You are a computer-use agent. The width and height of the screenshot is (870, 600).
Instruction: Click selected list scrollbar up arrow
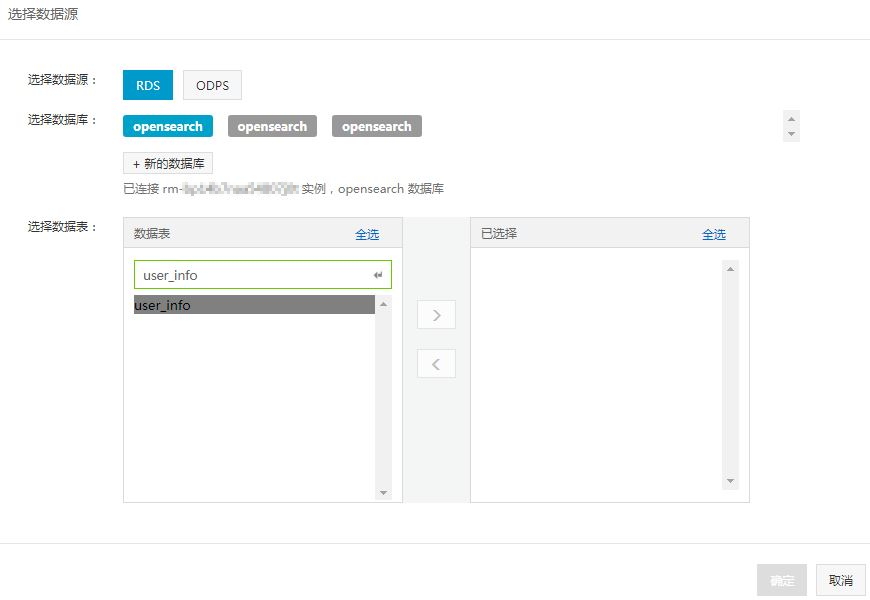[x=730, y=269]
